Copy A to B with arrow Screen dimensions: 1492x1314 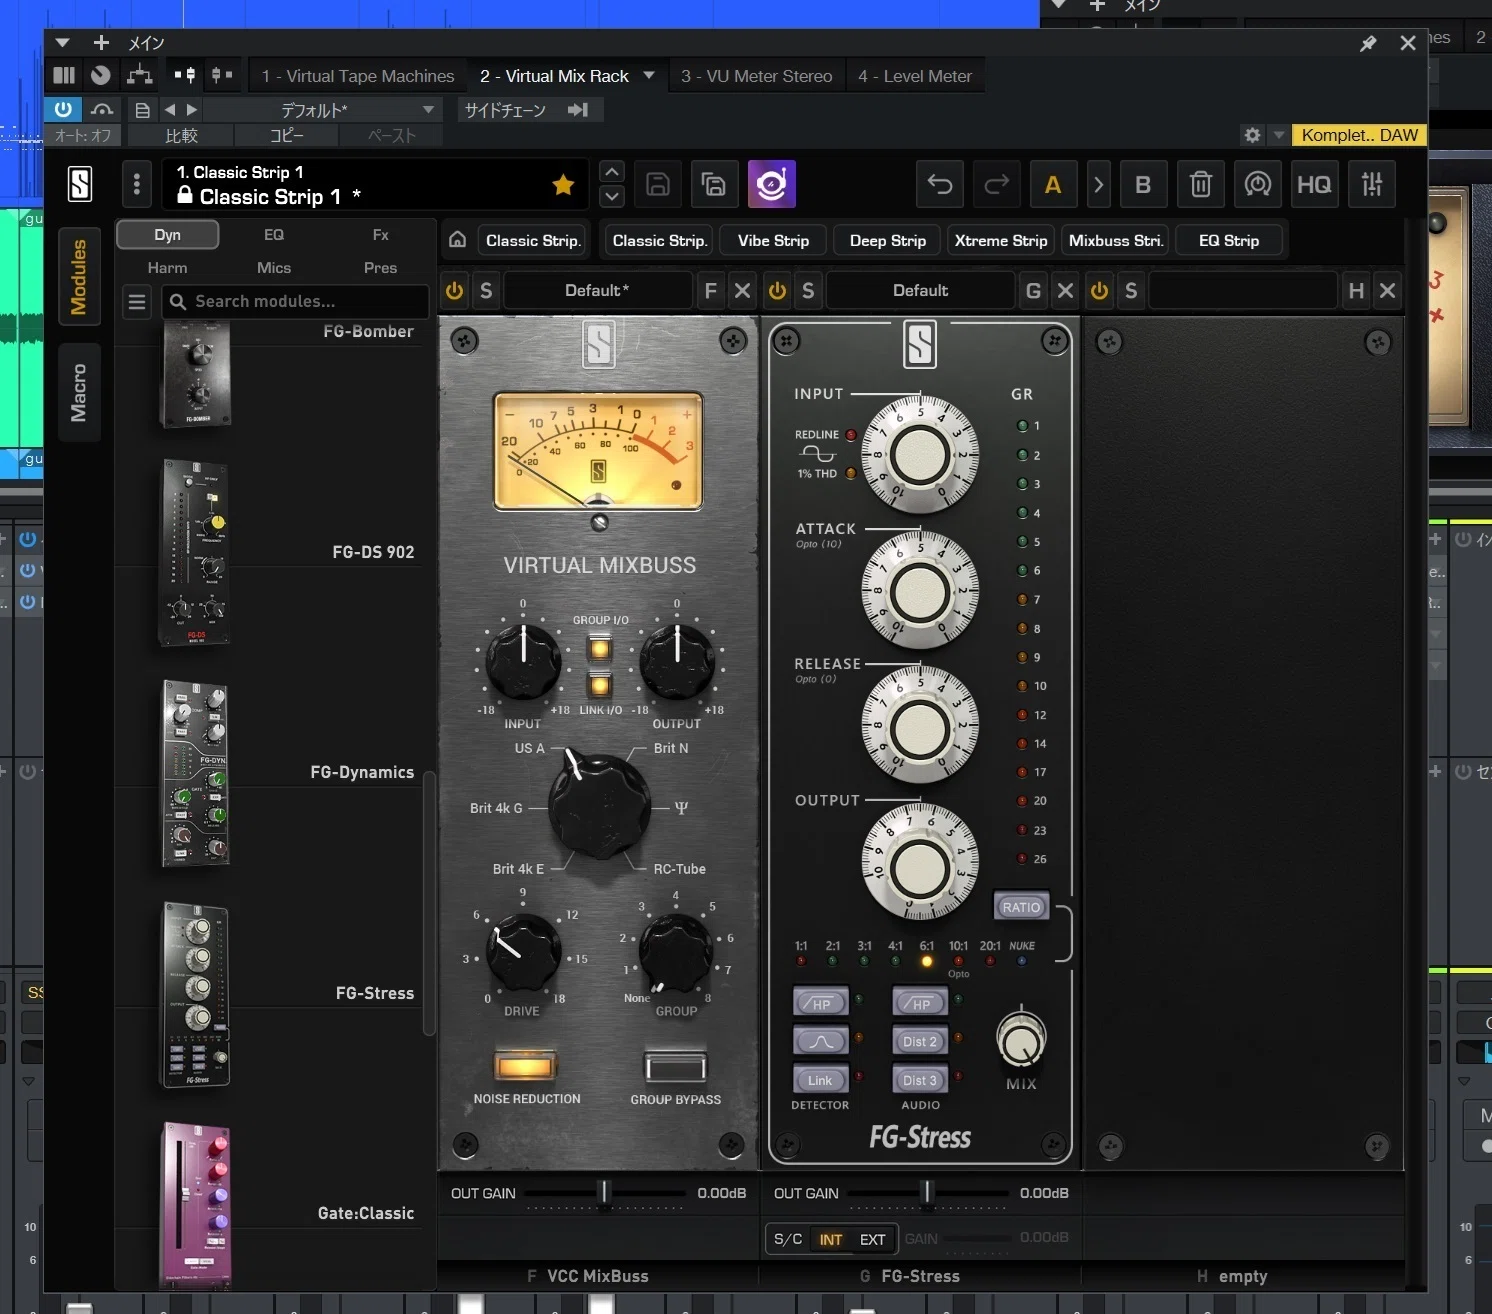[x=1098, y=184]
